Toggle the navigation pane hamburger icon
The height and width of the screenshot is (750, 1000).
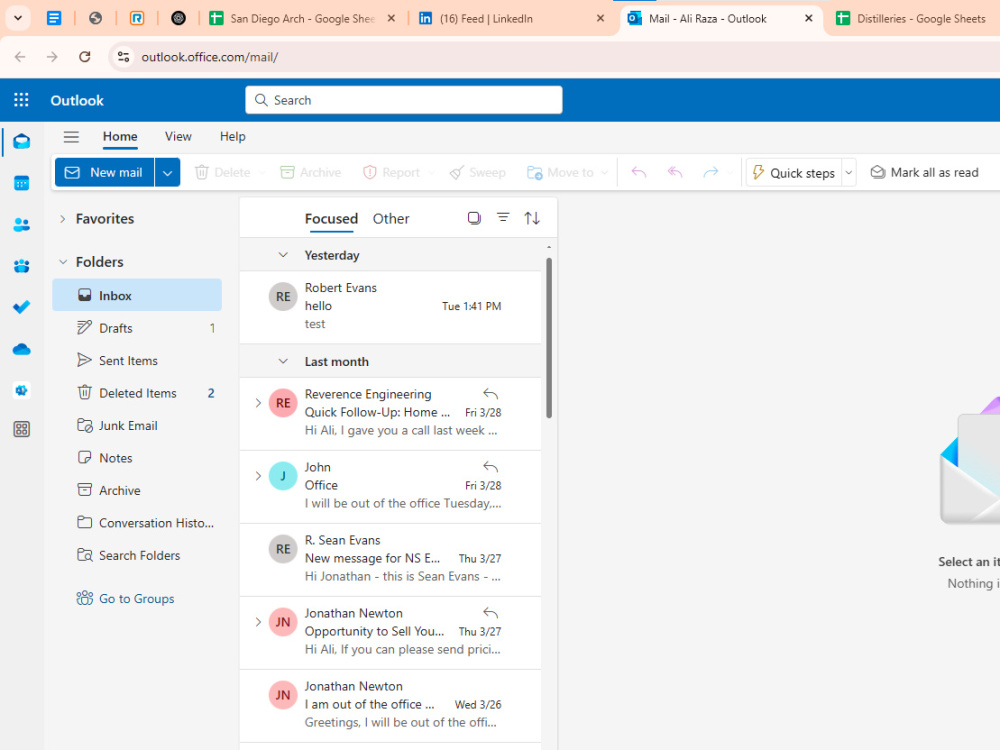point(71,136)
